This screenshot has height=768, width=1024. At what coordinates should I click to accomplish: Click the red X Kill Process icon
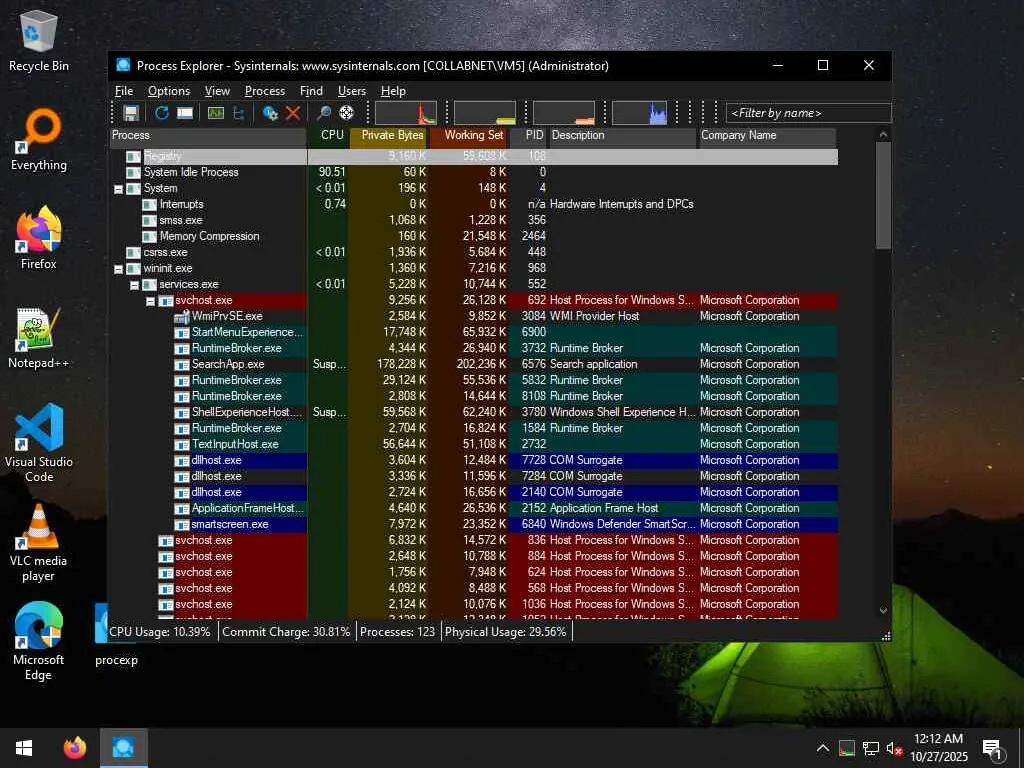click(x=293, y=113)
